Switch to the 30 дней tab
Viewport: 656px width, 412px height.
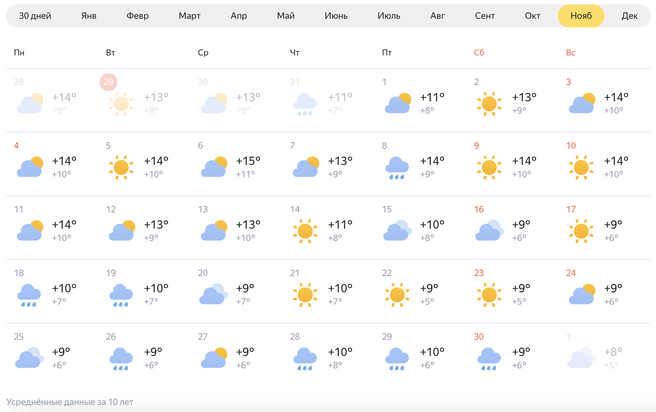(x=35, y=16)
